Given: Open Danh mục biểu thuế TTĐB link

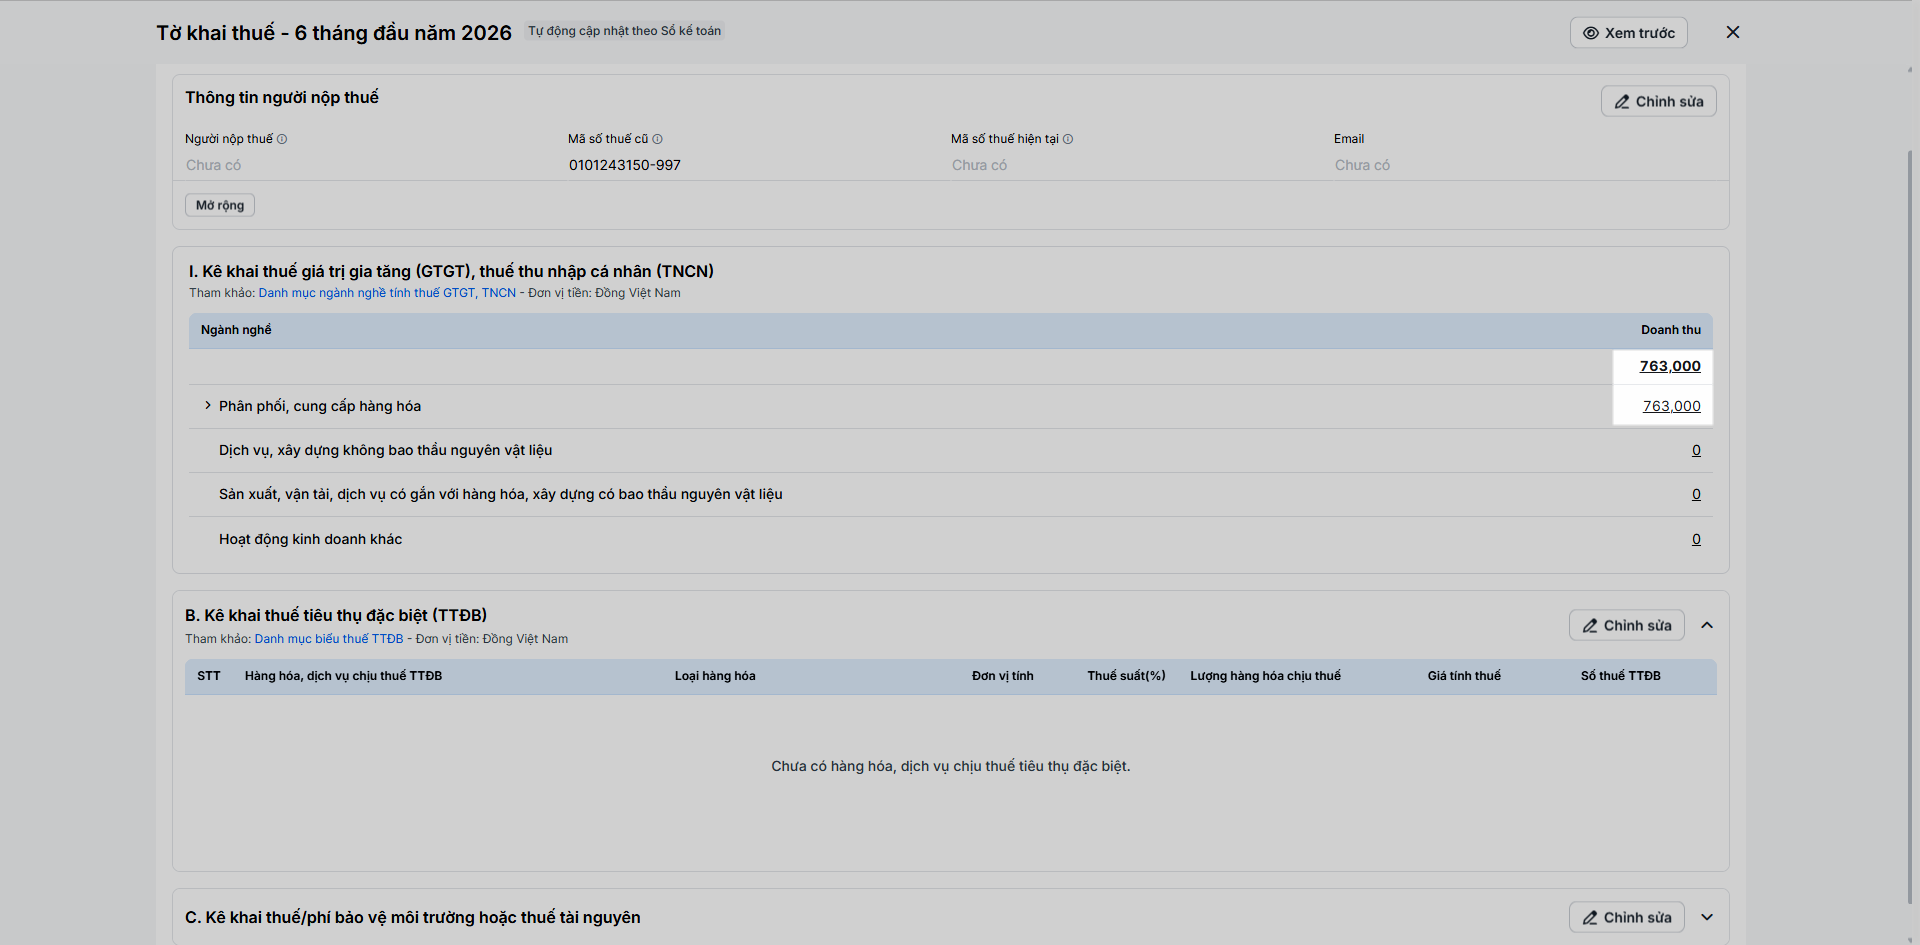Looking at the screenshot, I should [329, 639].
